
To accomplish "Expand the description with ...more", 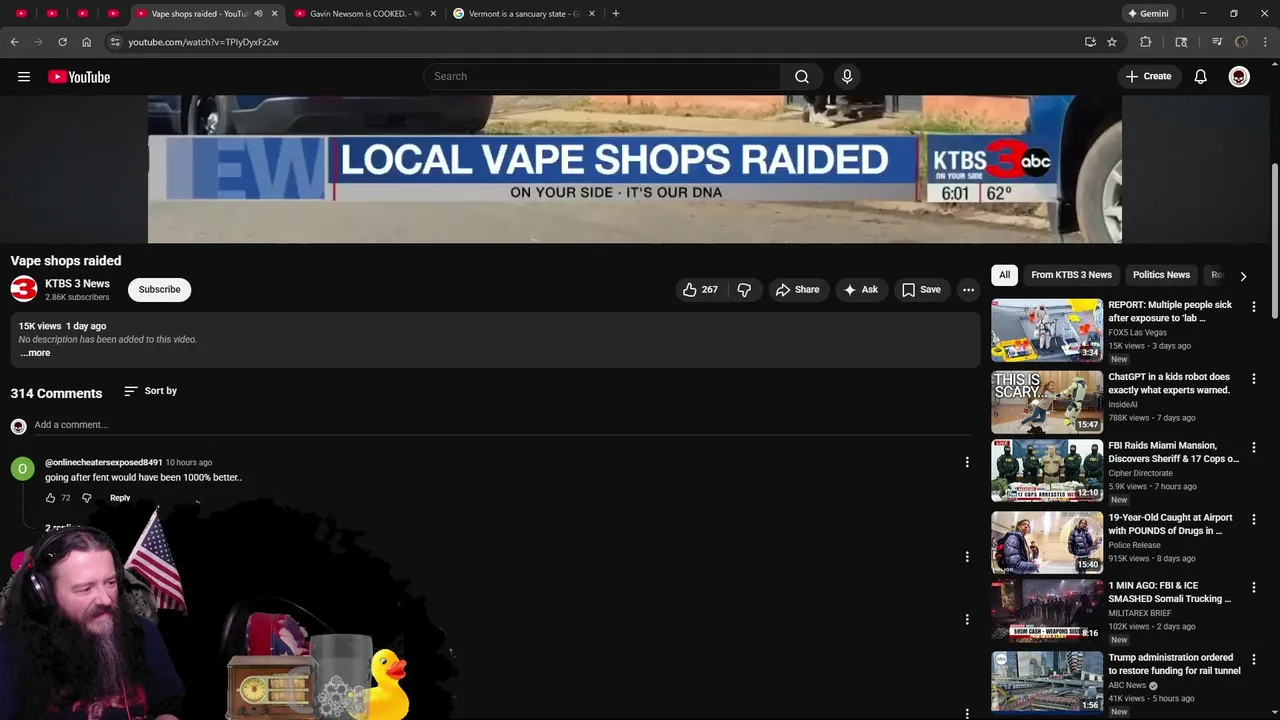I will click(x=35, y=353).
